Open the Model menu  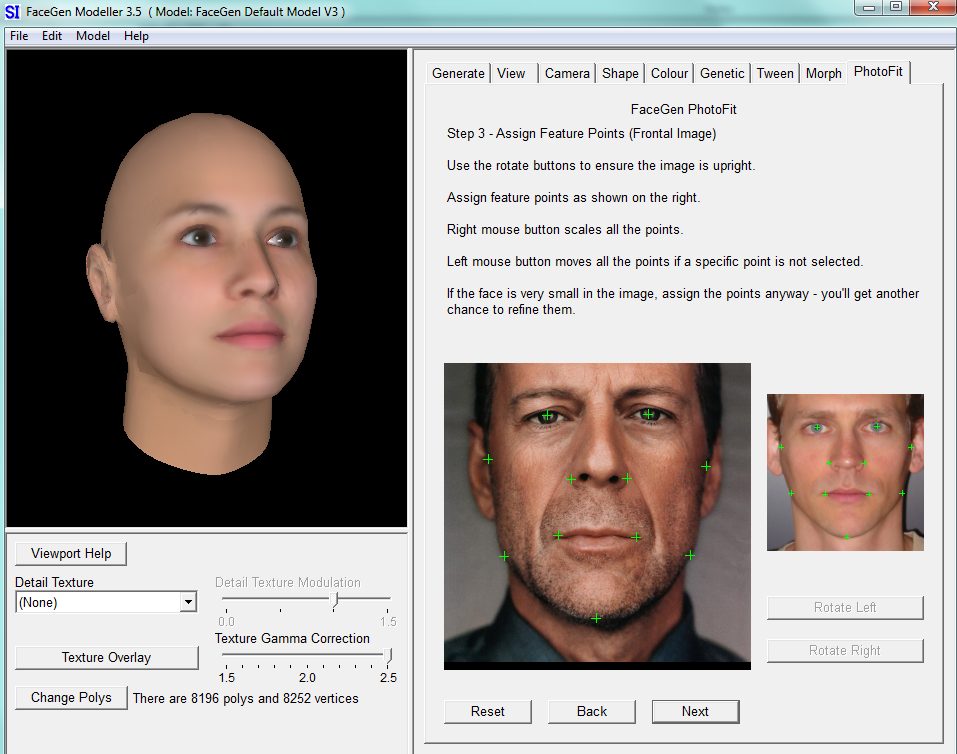(x=92, y=35)
